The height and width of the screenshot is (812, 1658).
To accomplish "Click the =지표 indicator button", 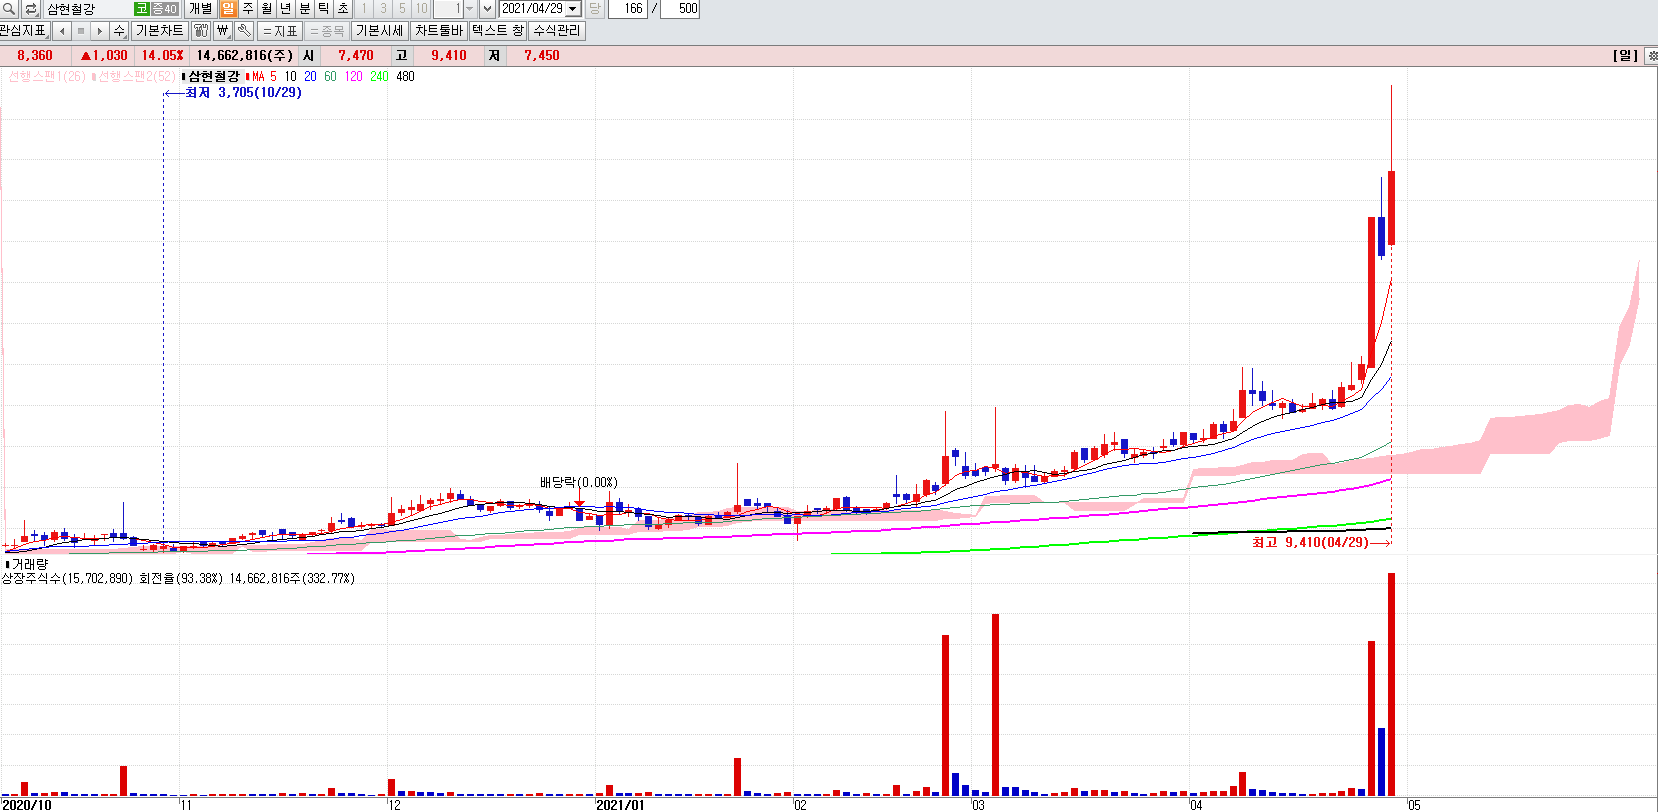I will [x=280, y=31].
